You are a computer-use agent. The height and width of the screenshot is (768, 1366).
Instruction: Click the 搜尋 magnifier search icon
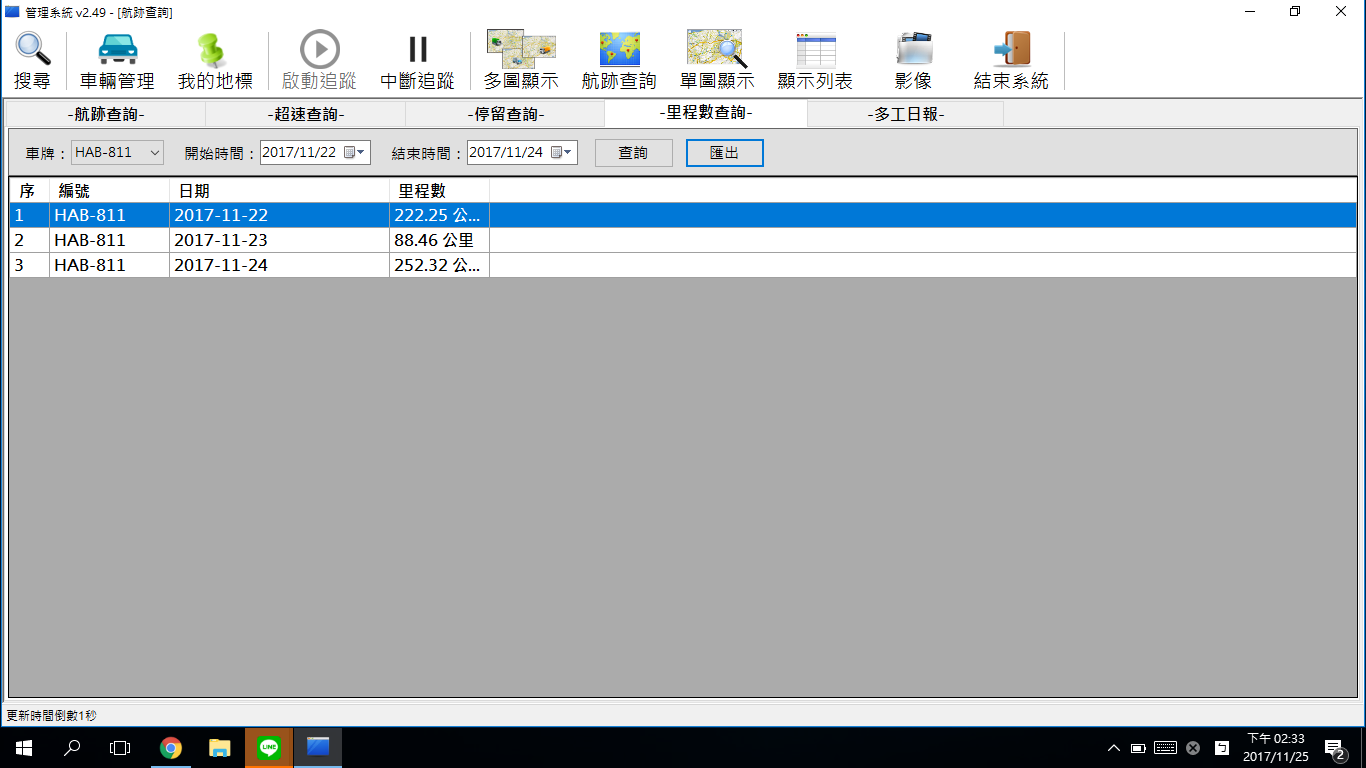coord(32,60)
